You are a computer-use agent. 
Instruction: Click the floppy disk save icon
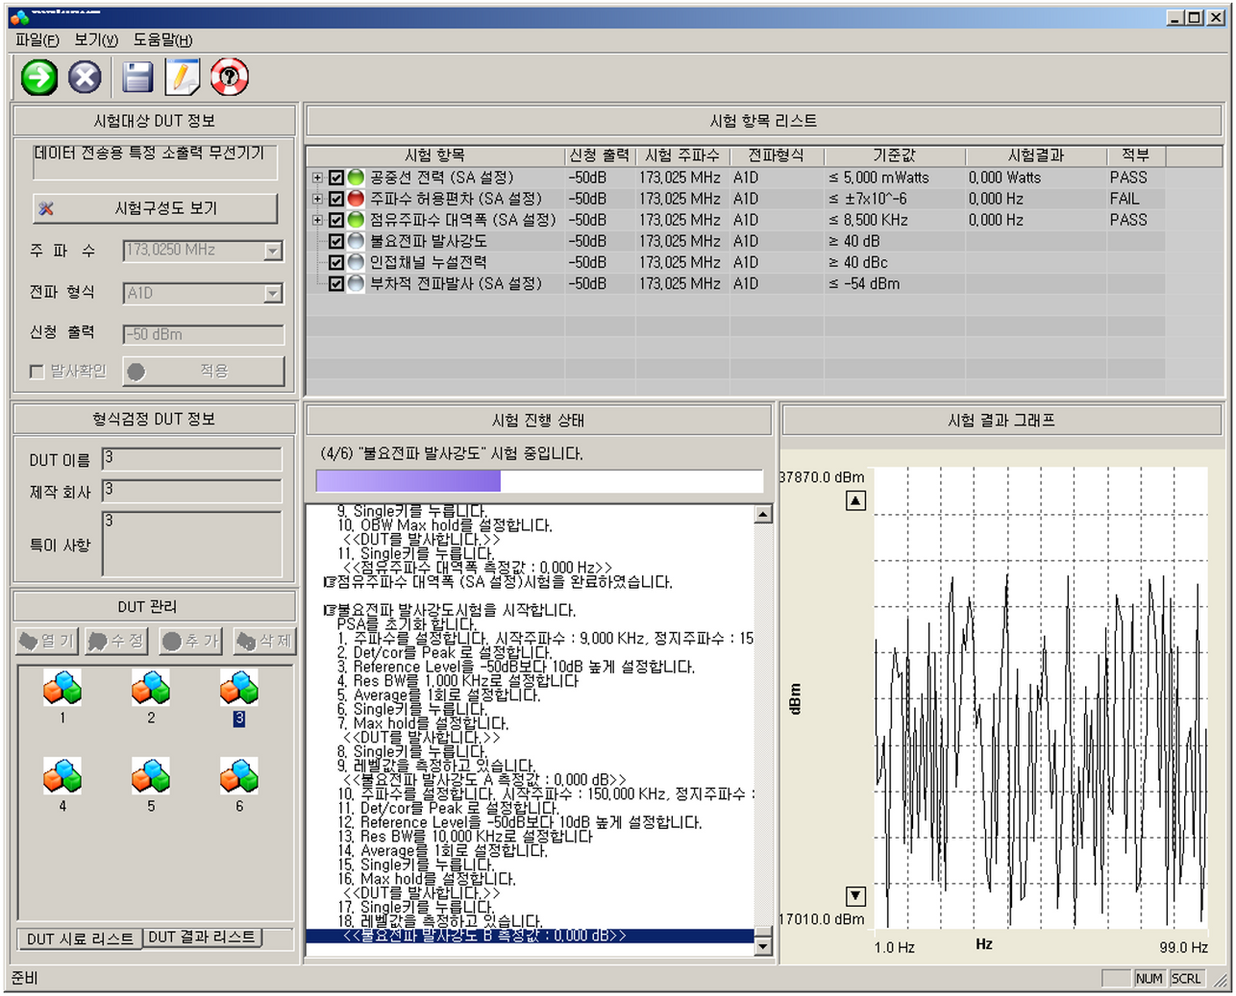138,77
